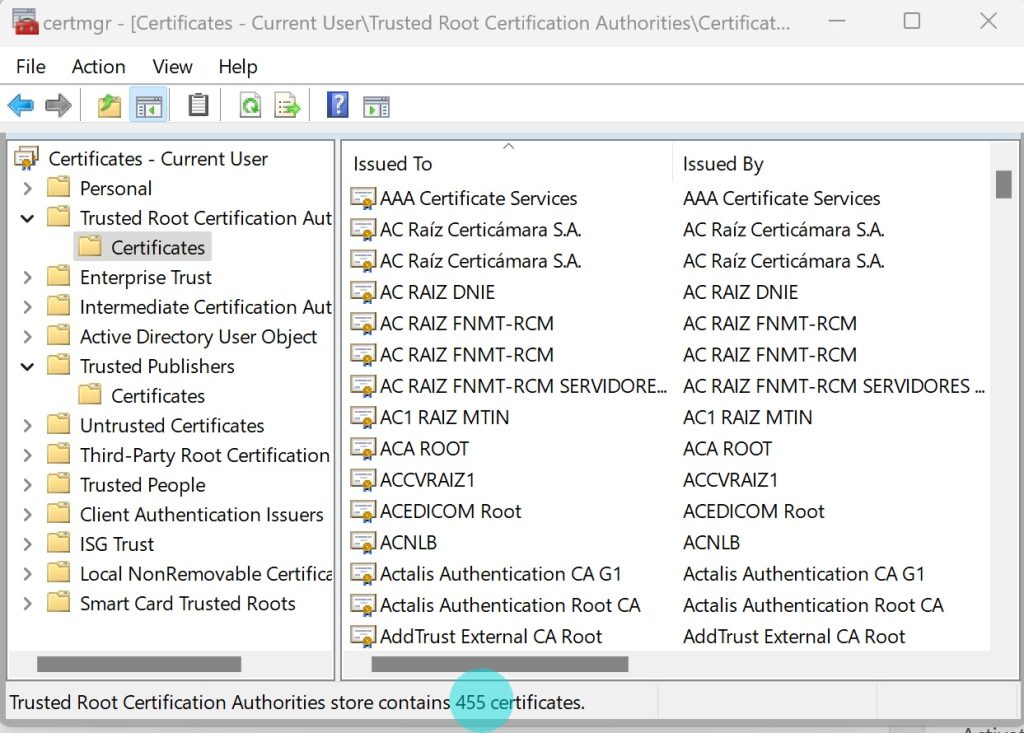Click certificate icon beside AC1 RAIZ MTIN
The image size is (1024, 733).
click(x=363, y=417)
